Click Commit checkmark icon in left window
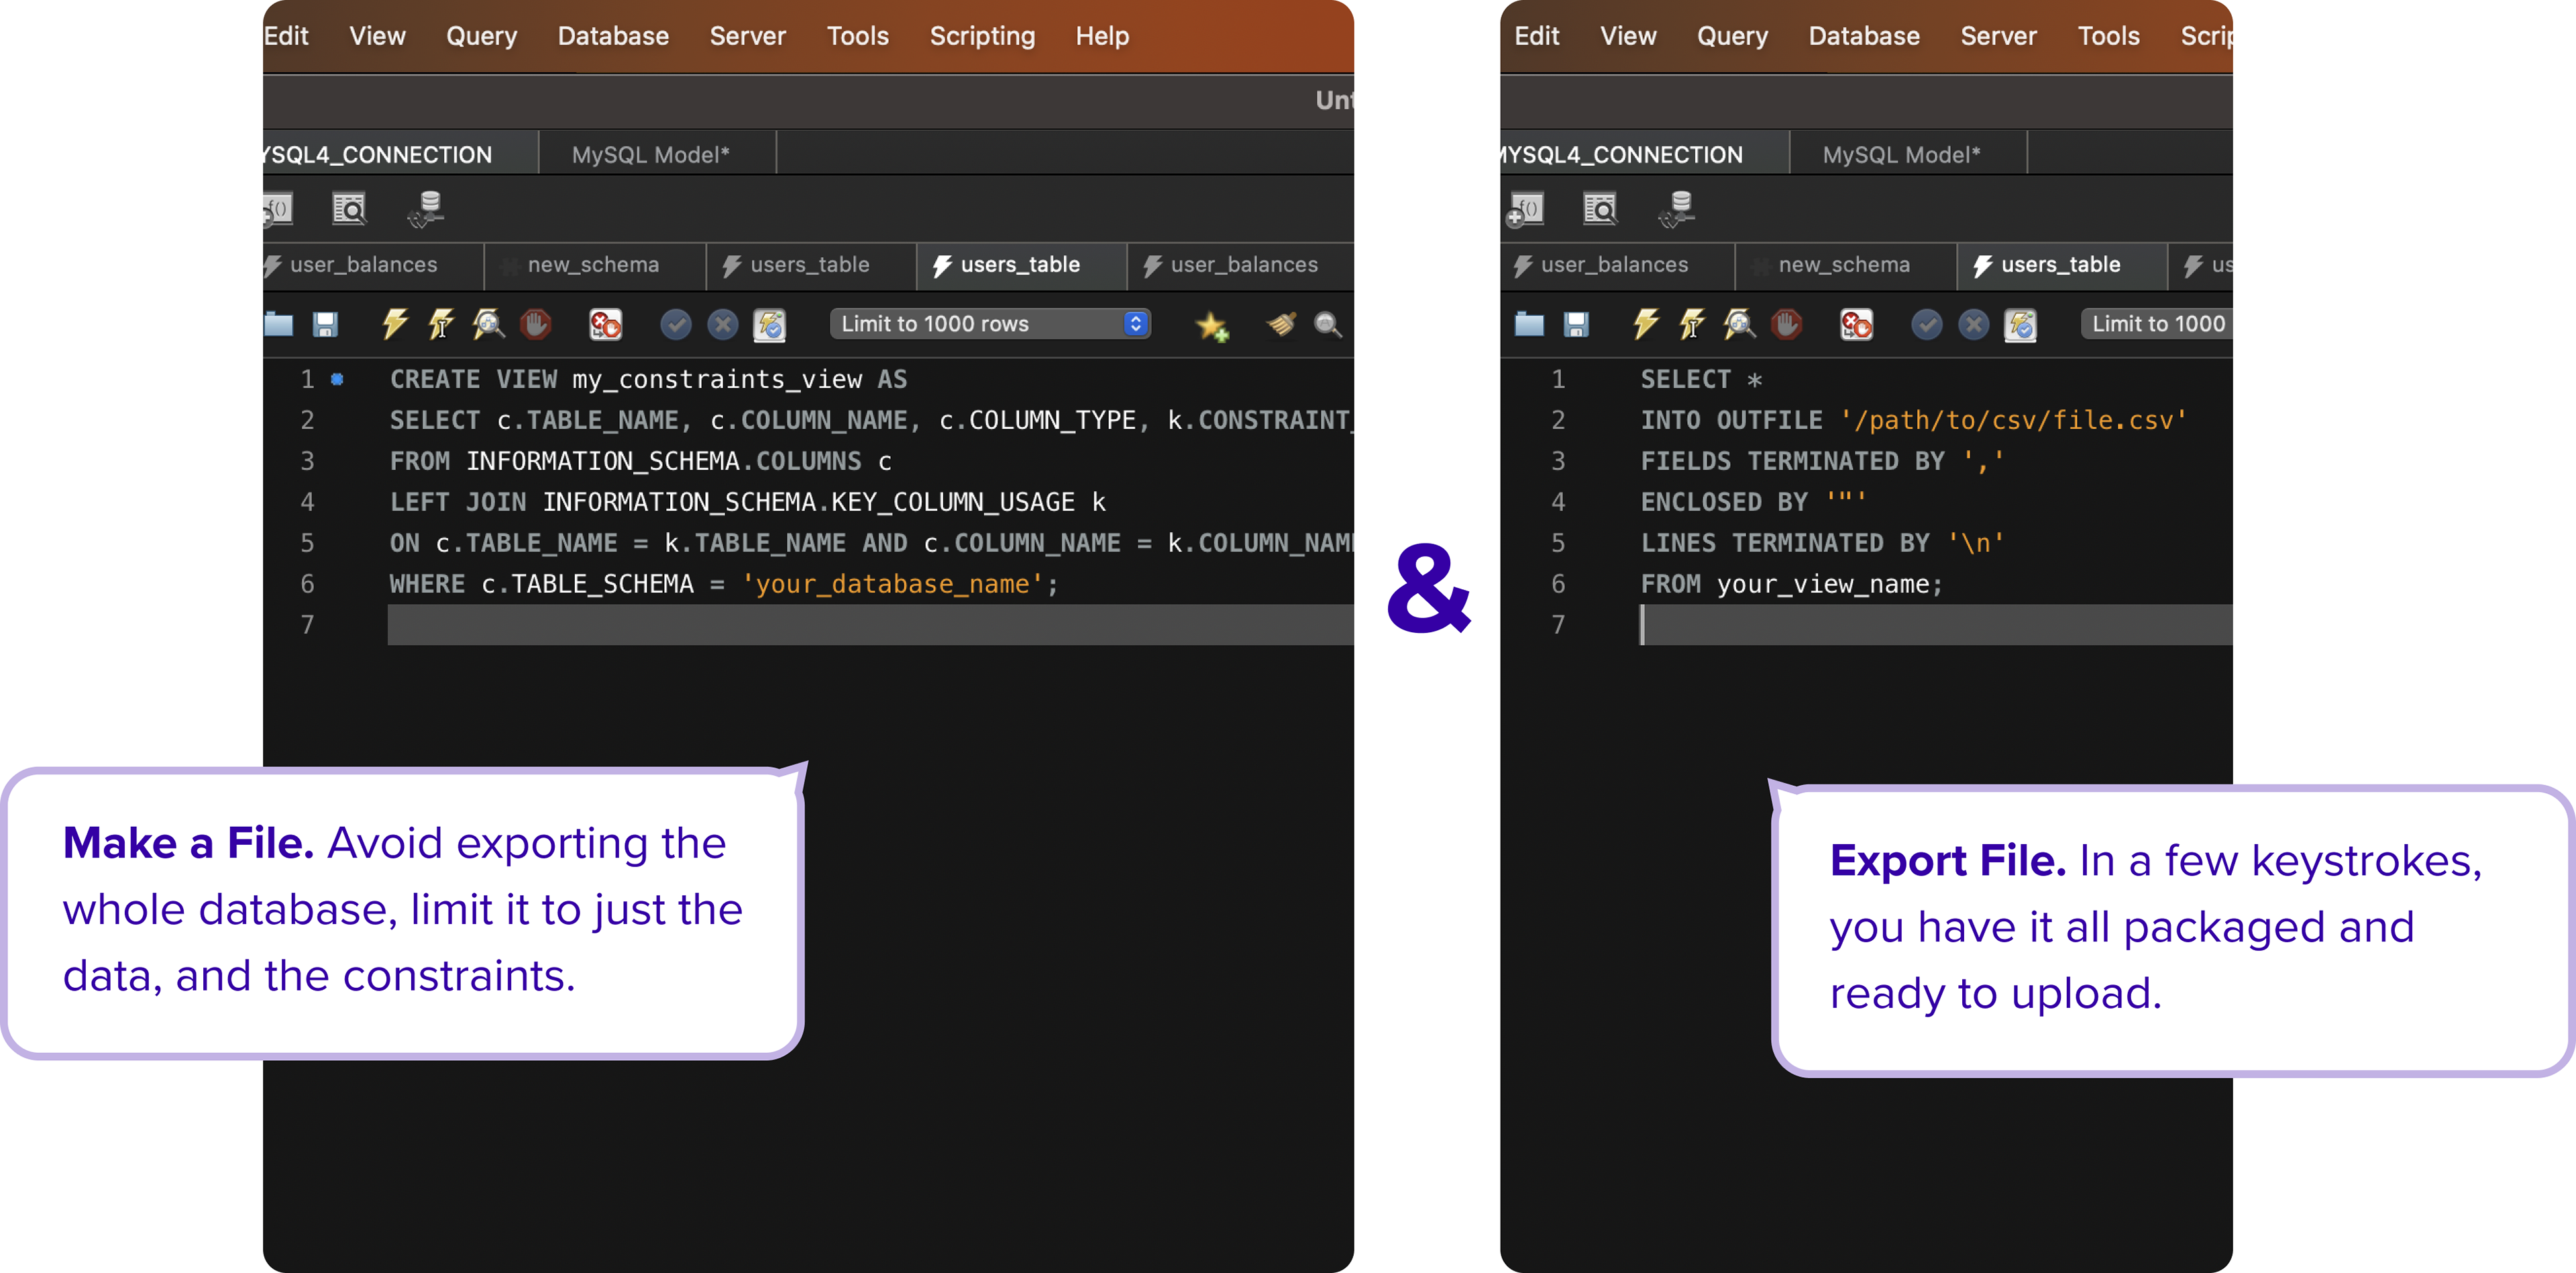Screen dimensions: 2576x1273 pos(676,324)
